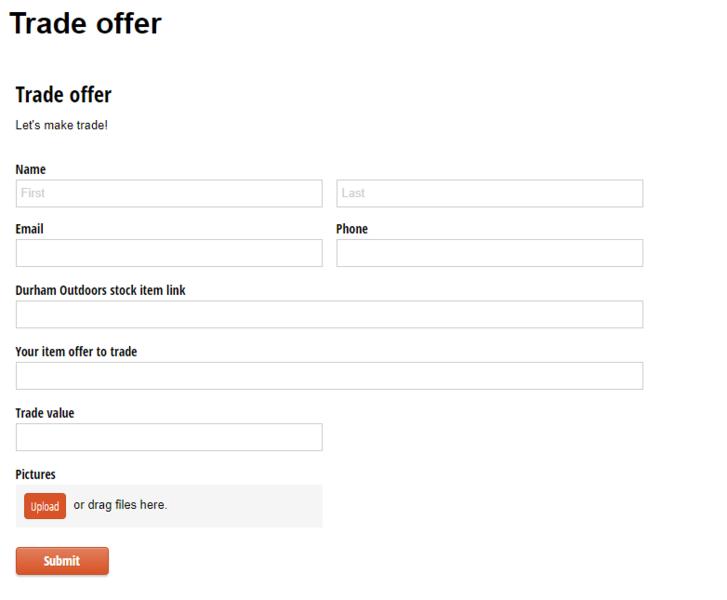Click the 'Durham Outdoors stock item link' label
Image resolution: width=727 pixels, height=600 pixels.
point(100,290)
